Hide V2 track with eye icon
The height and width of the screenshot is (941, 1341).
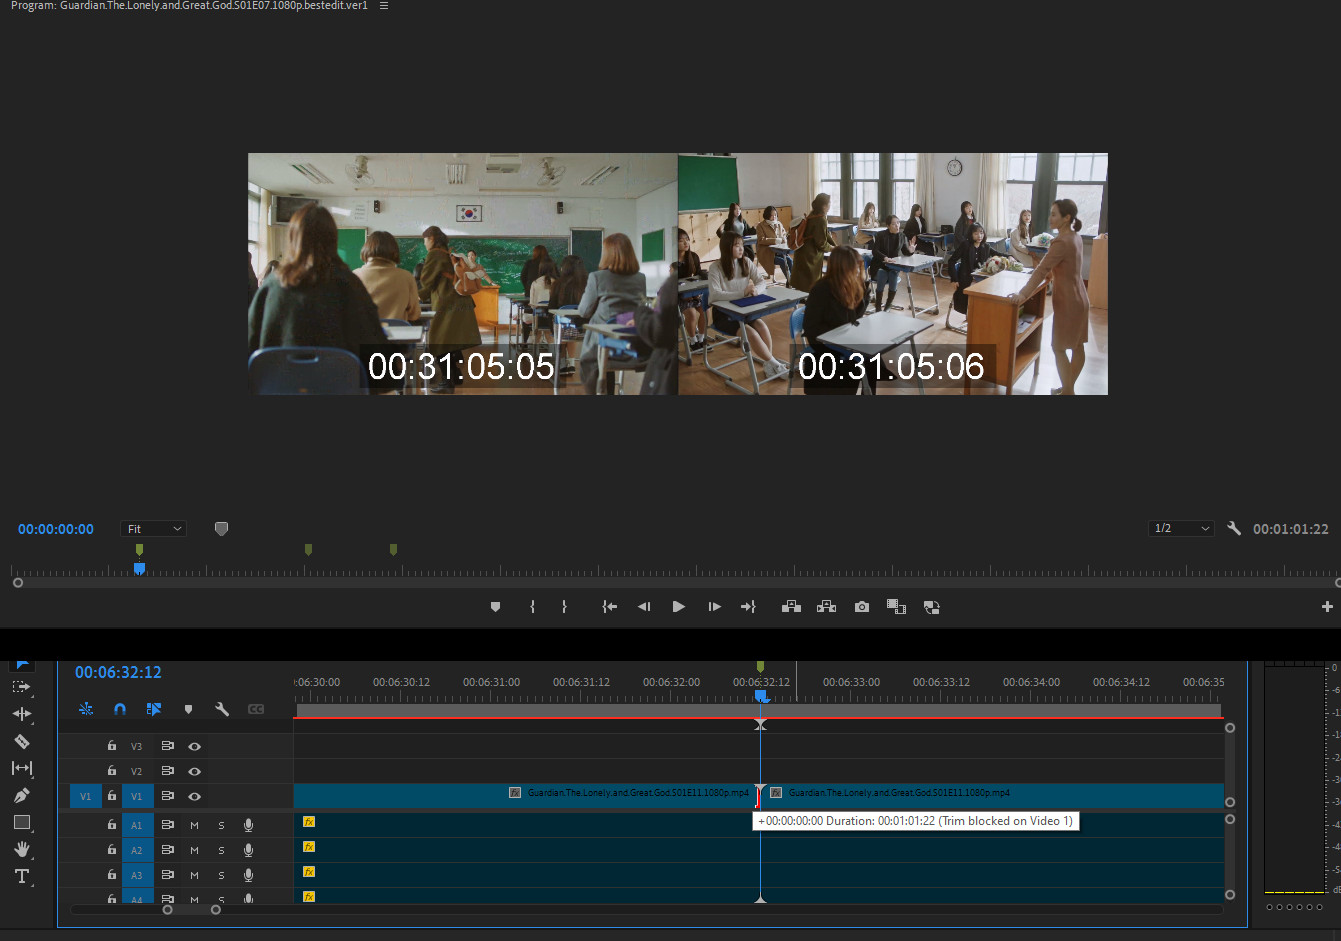(195, 771)
